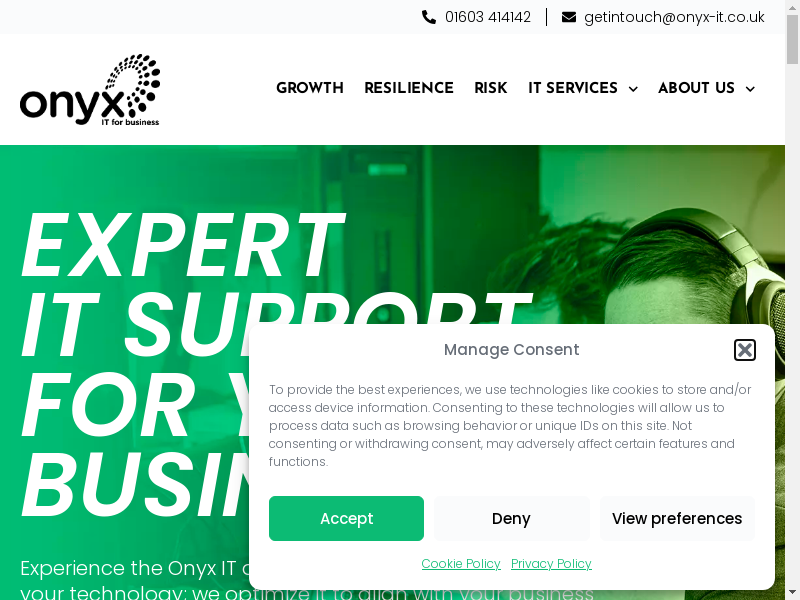The height and width of the screenshot is (600, 800).
Task: Call the 01603 414142 phone number
Action: (488, 17)
